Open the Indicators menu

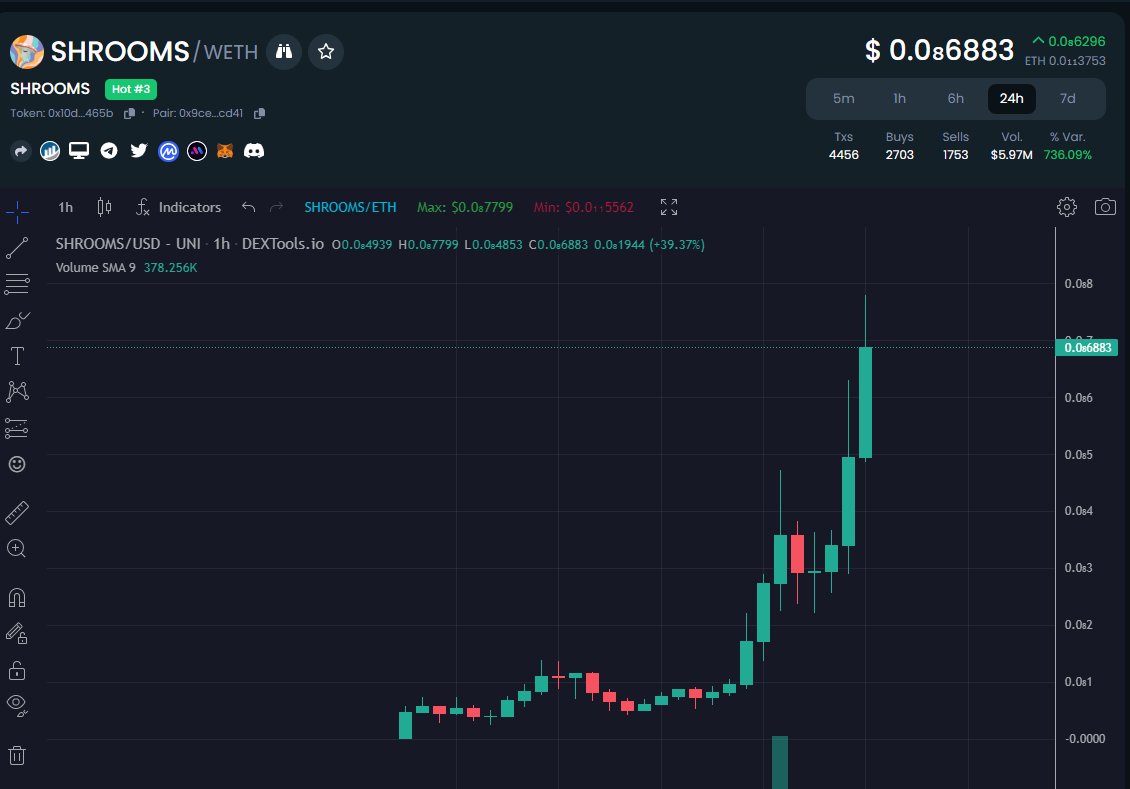point(179,208)
